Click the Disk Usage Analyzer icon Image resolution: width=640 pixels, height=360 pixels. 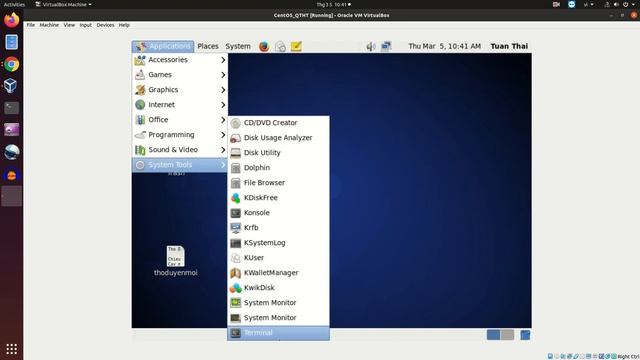[236, 138]
